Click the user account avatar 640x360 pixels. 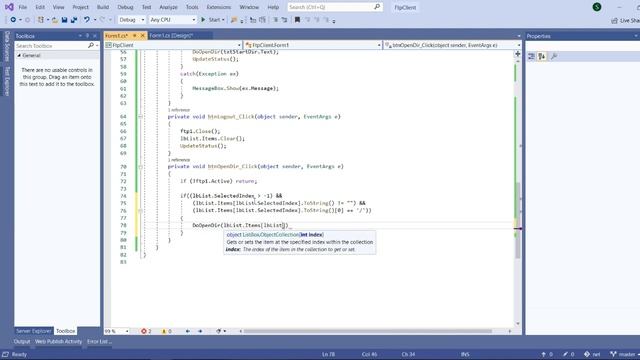(x=597, y=7)
